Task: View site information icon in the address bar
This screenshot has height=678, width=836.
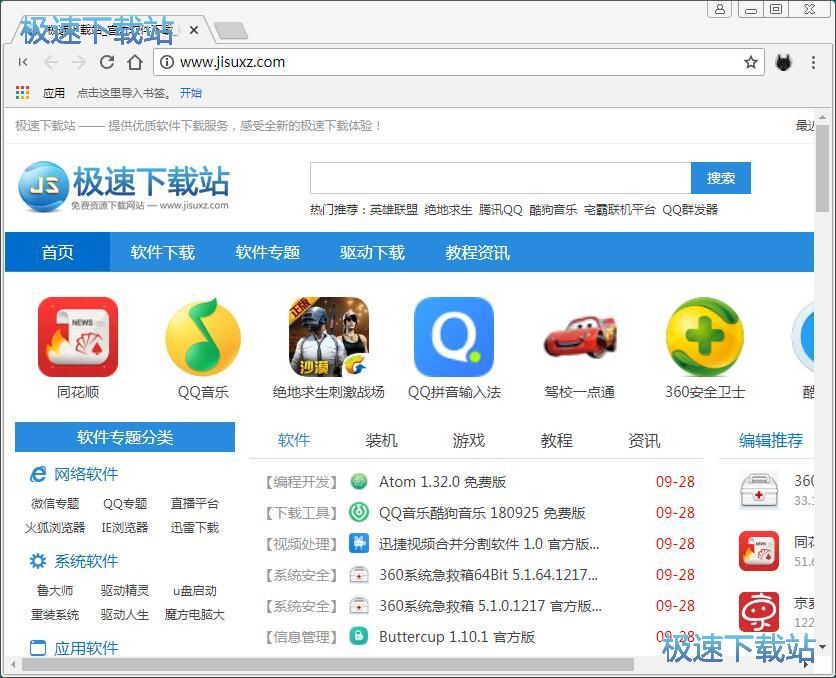Action: coord(167,62)
